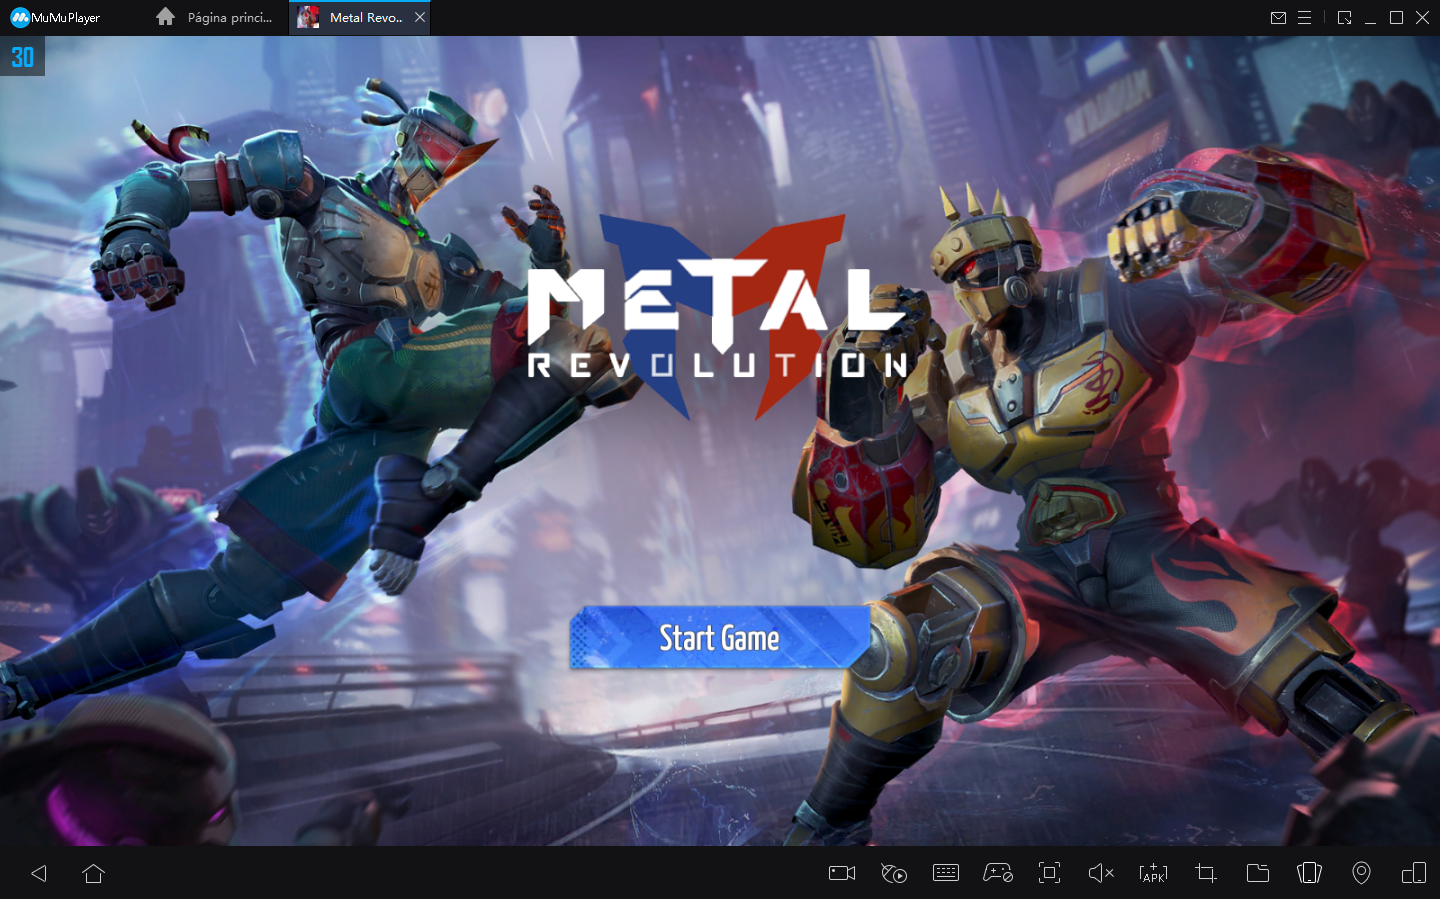The height and width of the screenshot is (899, 1440).
Task: Click the Metal Revolution tab thumbnail icon
Action: click(x=308, y=17)
